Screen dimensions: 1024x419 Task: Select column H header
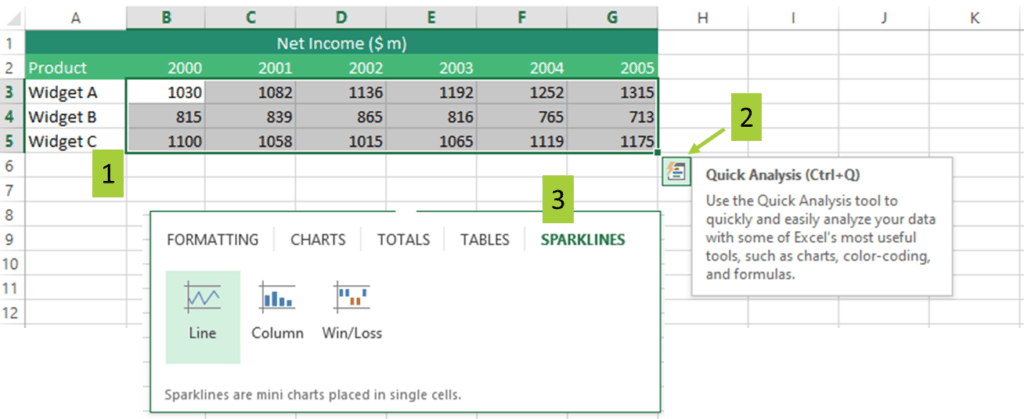tap(703, 18)
